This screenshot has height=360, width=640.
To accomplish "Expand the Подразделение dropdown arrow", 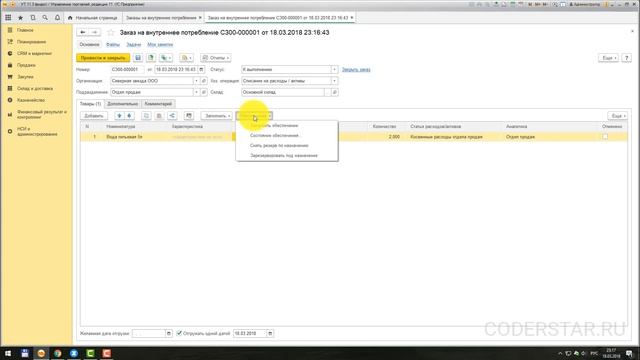I will pos(196,92).
